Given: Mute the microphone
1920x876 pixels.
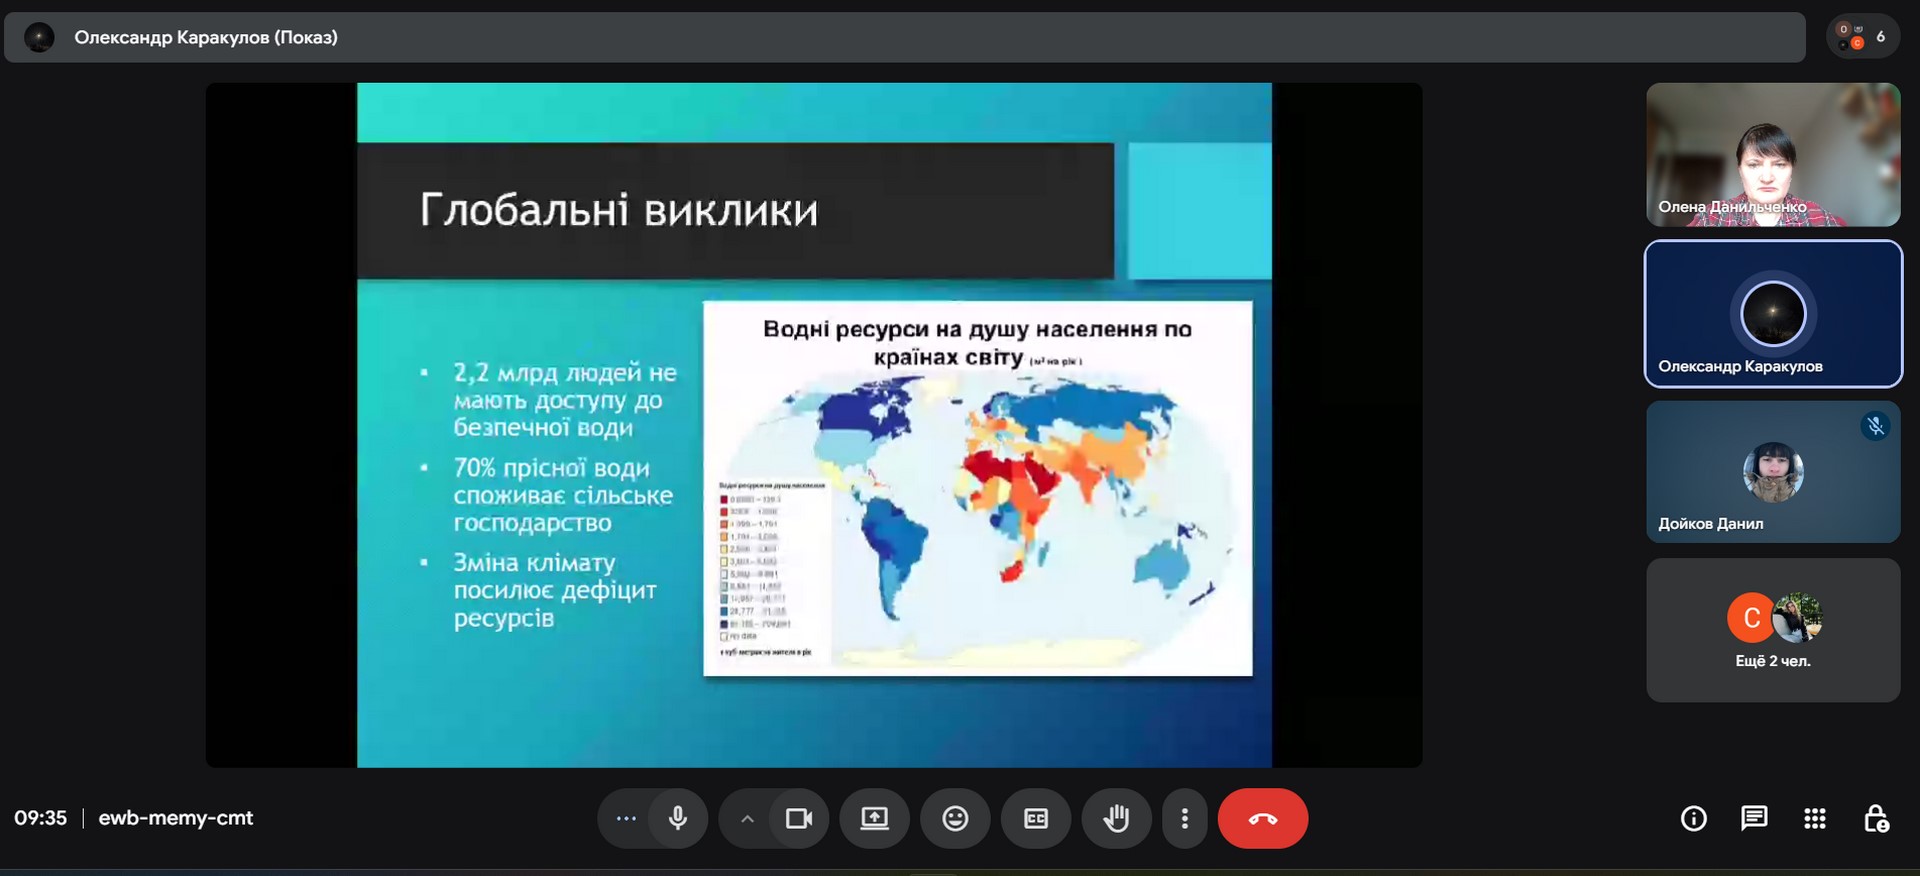Looking at the screenshot, I should coord(678,818).
